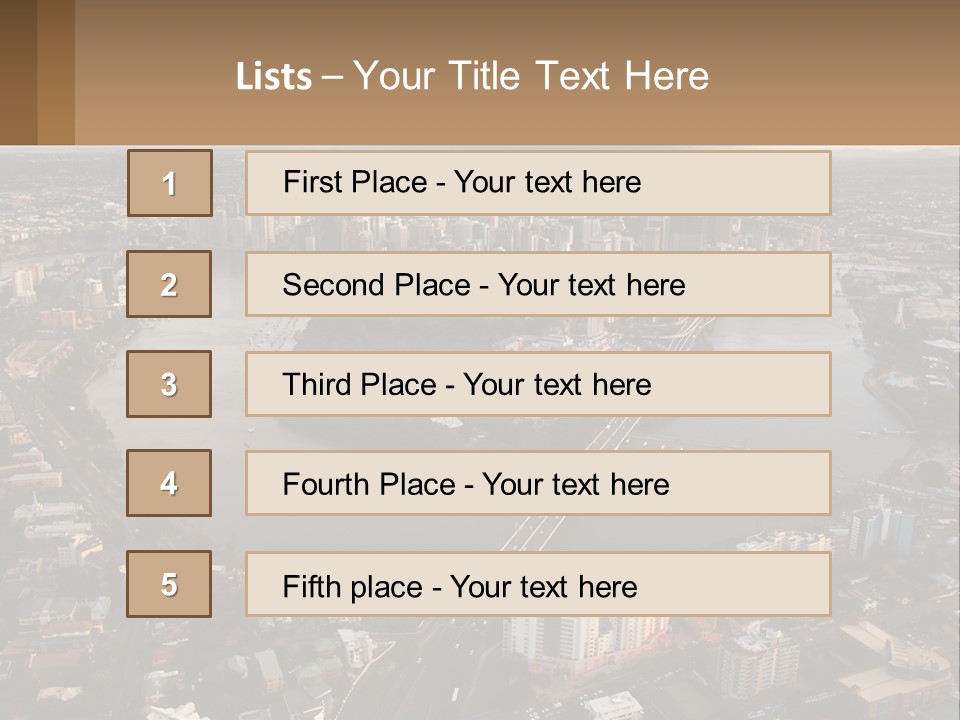Click the number 3 box
The height and width of the screenshot is (720, 960).
(x=169, y=384)
